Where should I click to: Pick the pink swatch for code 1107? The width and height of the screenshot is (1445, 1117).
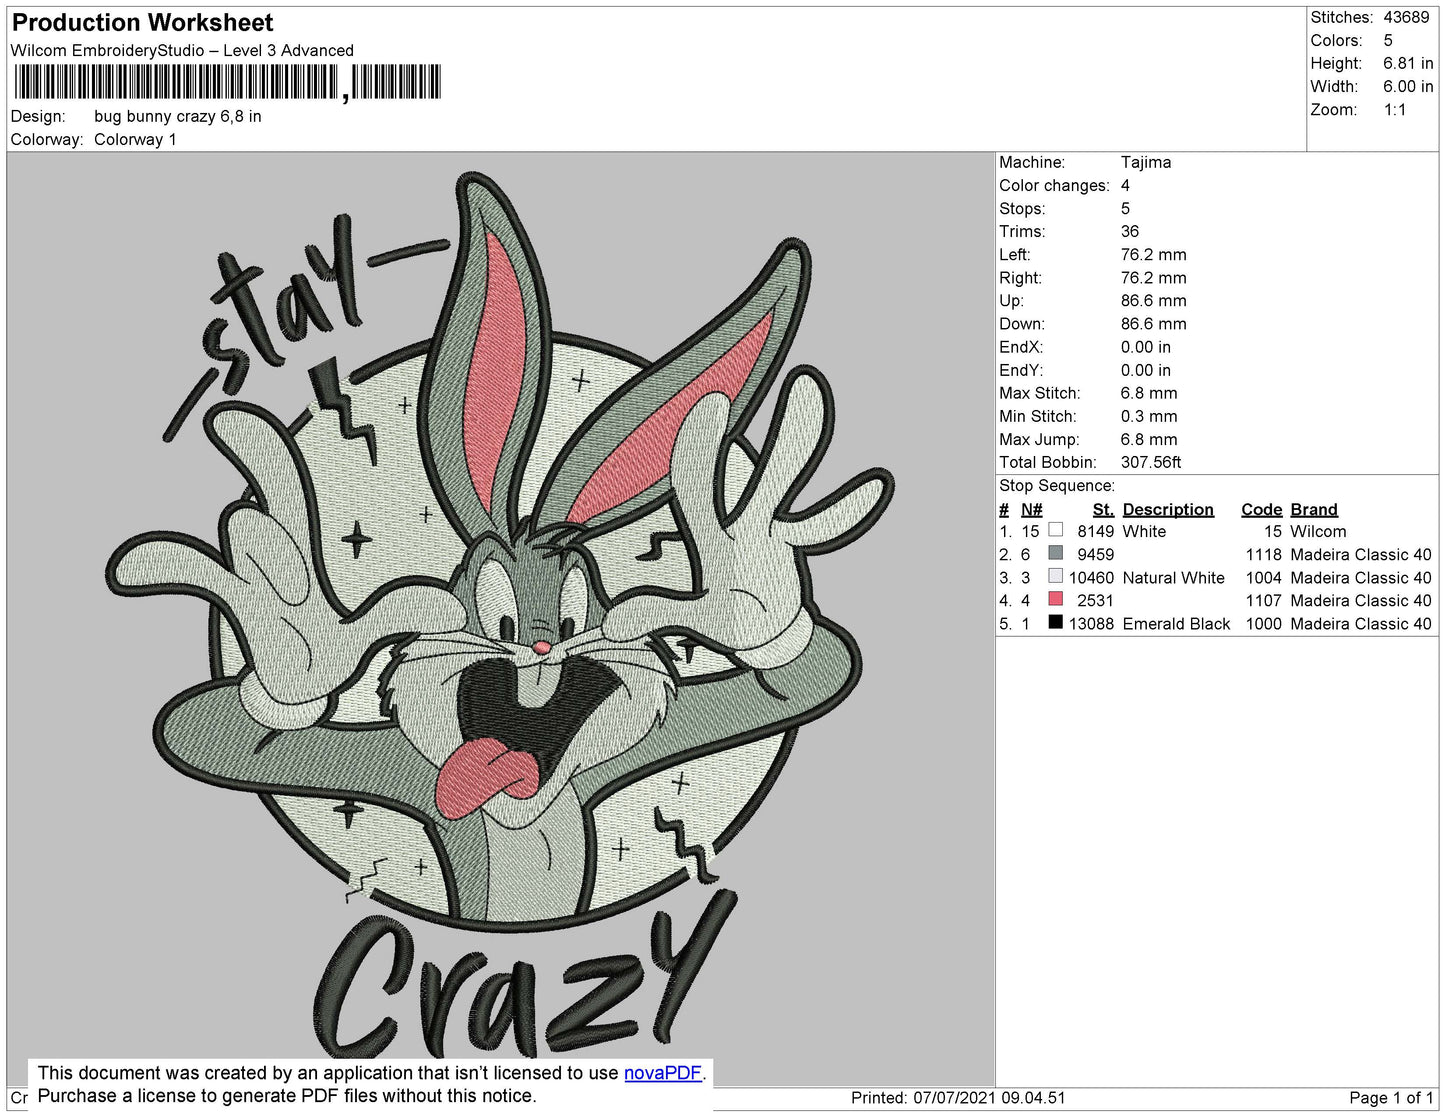(1055, 599)
